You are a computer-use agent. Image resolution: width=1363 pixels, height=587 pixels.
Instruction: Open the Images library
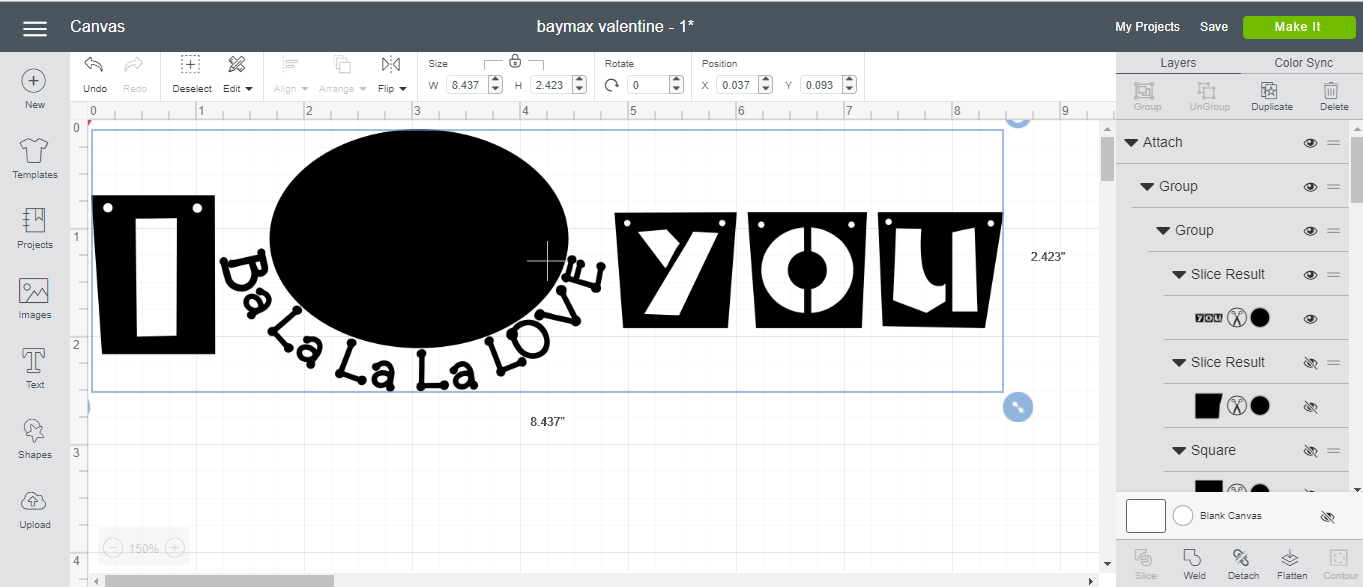34,299
